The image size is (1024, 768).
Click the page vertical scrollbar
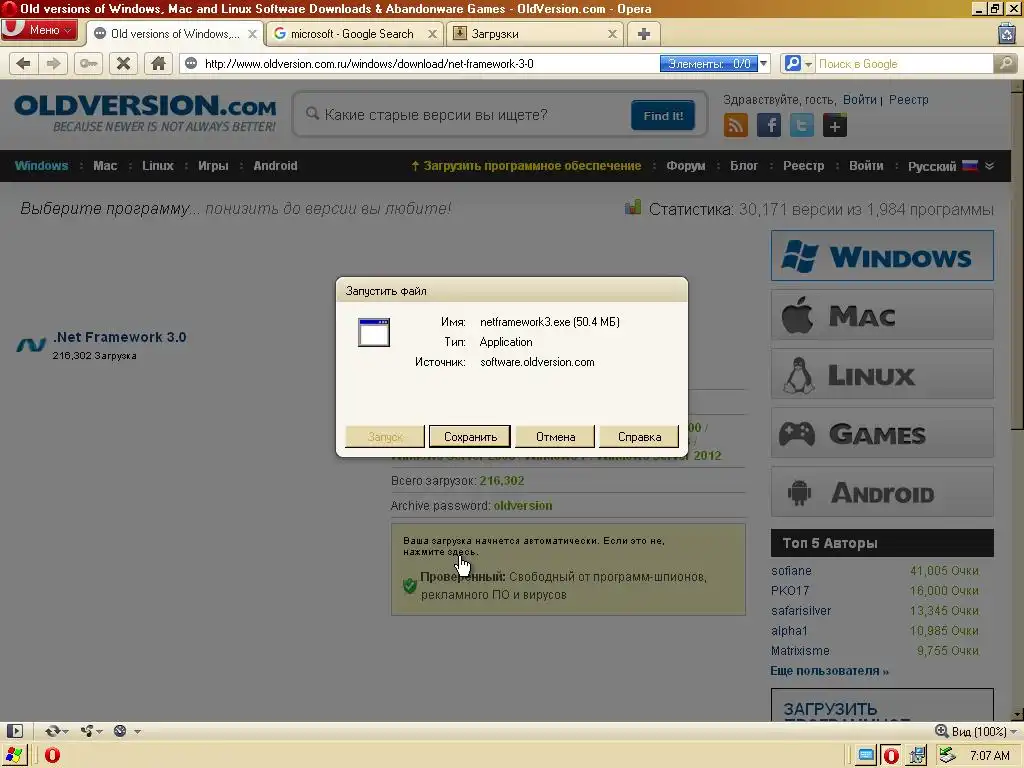coord(1017,400)
